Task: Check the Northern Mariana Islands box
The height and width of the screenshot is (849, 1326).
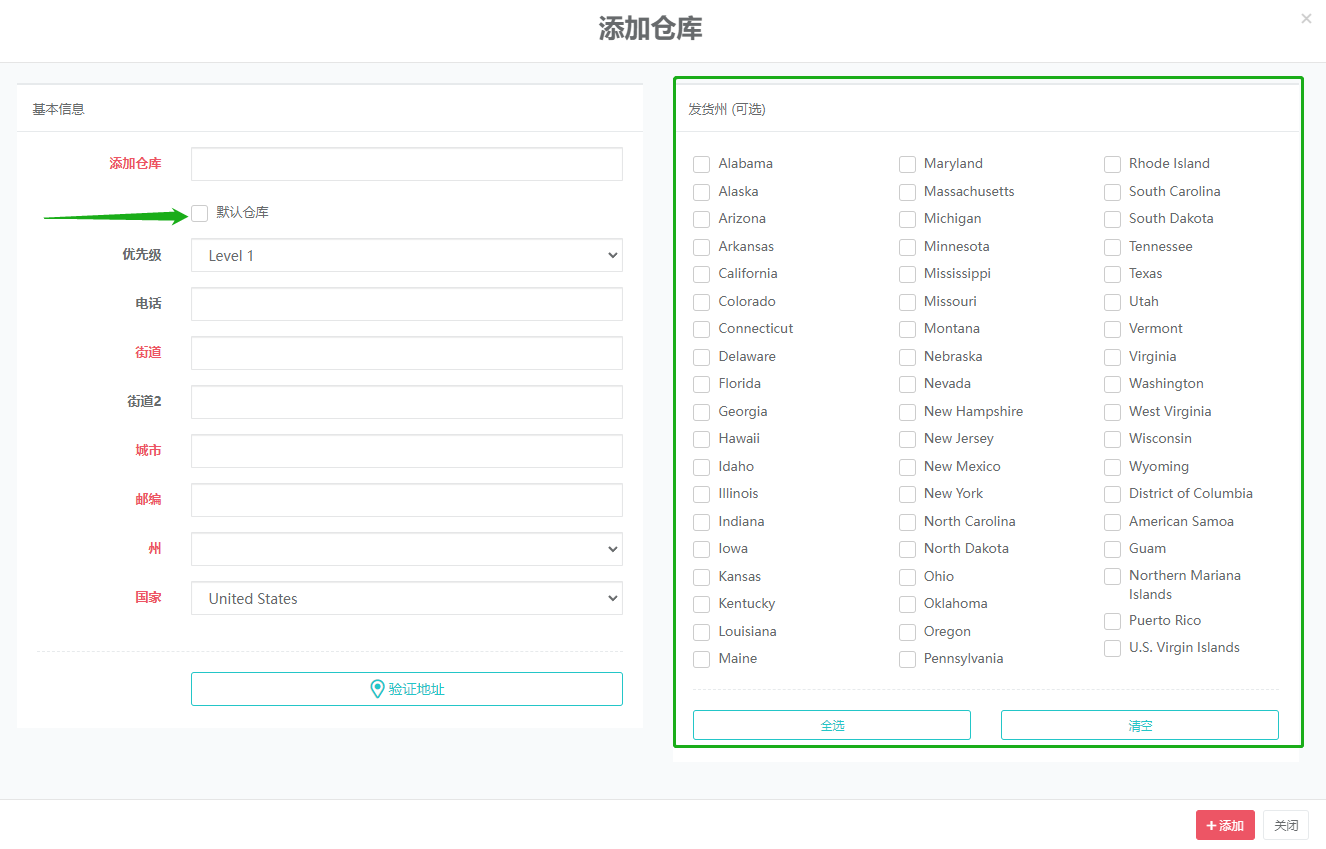Action: 1112,576
